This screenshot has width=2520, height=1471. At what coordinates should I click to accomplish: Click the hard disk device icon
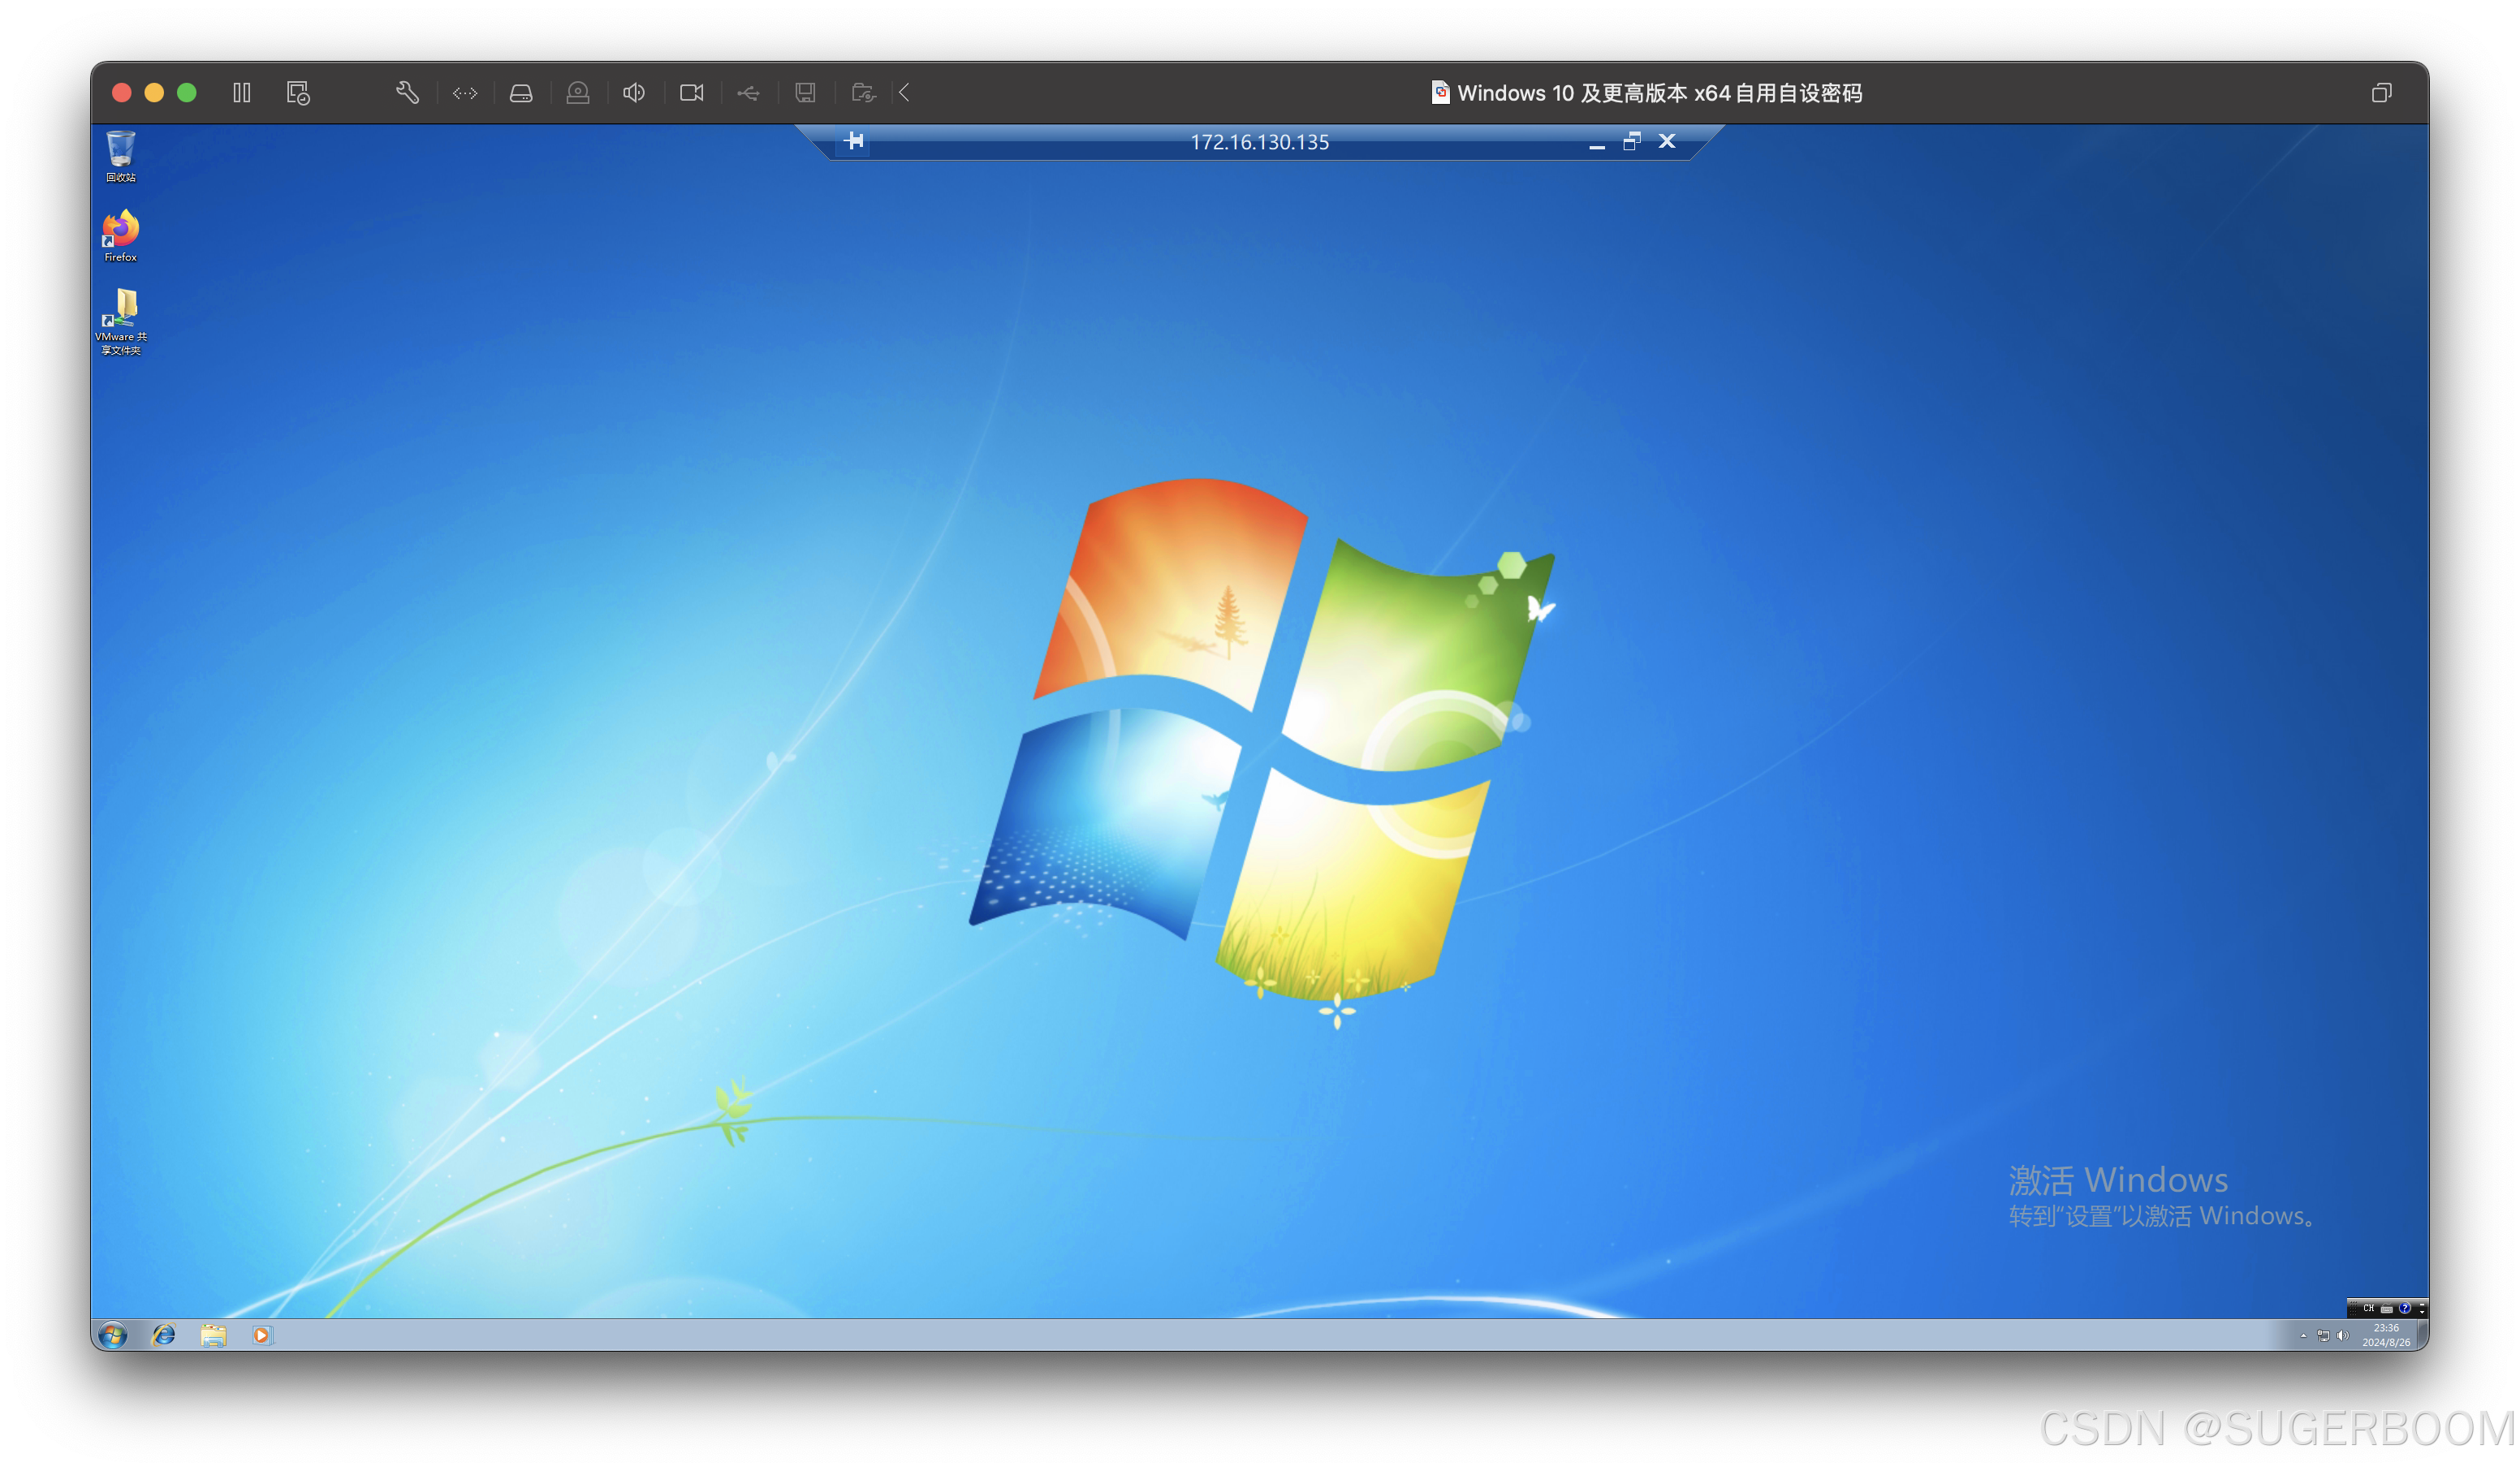521,93
